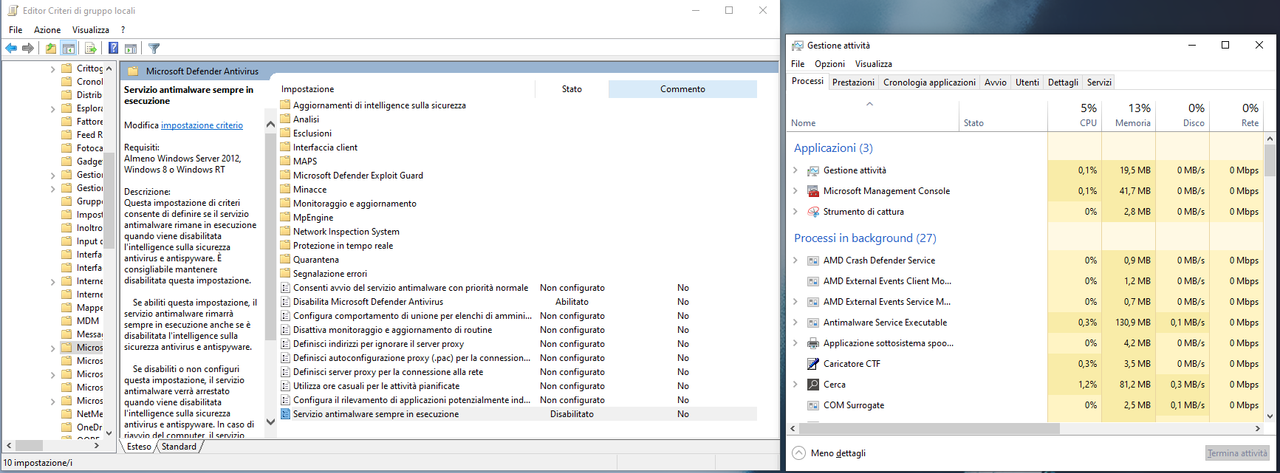Click the Back arrow in Group Policy toolbar
Screen dimensions: 1280x473
(x=11, y=48)
